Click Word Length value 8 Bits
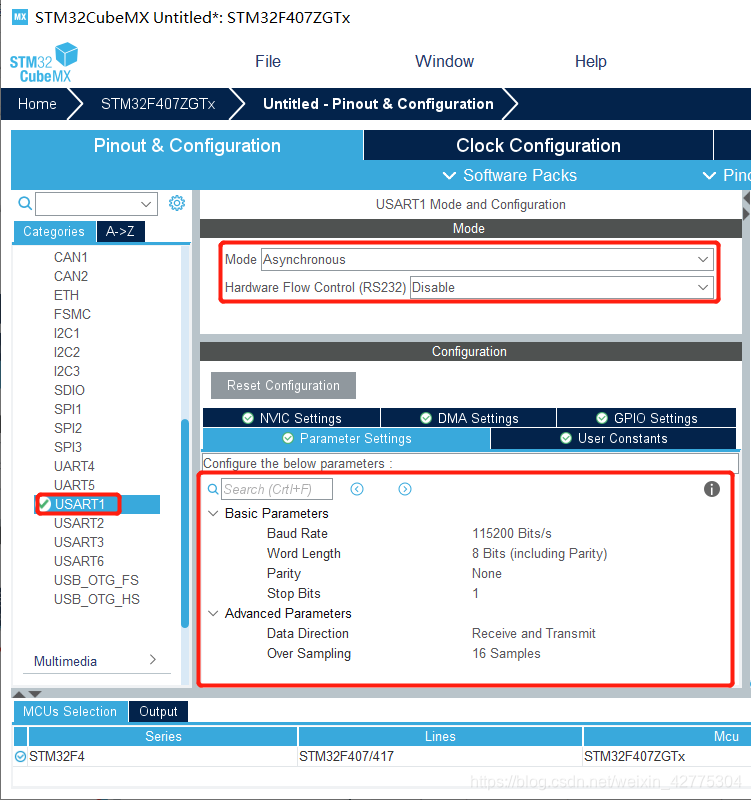This screenshot has width=751, height=800. [540, 553]
